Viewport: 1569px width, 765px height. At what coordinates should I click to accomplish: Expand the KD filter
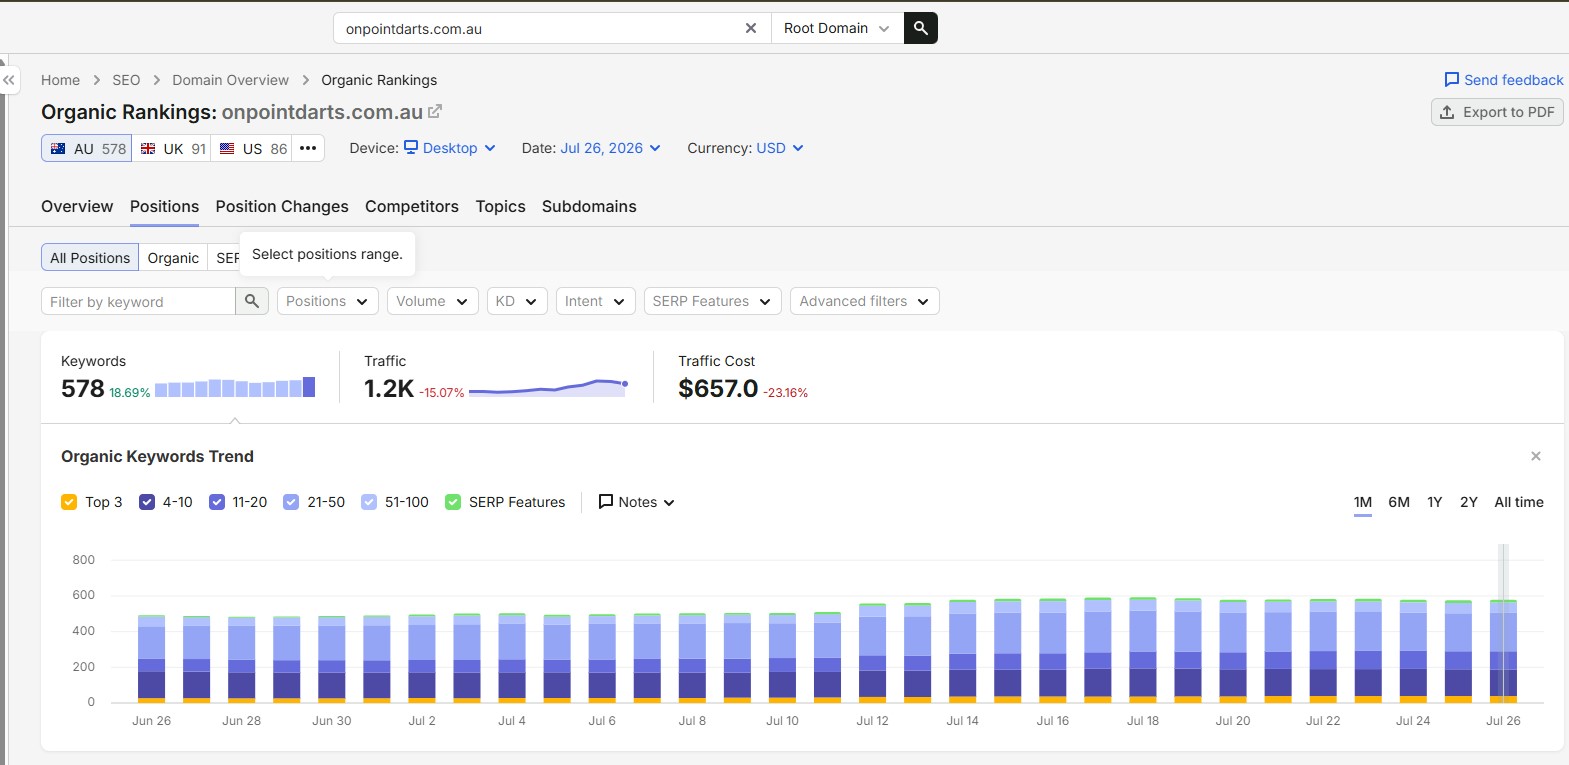coord(516,301)
